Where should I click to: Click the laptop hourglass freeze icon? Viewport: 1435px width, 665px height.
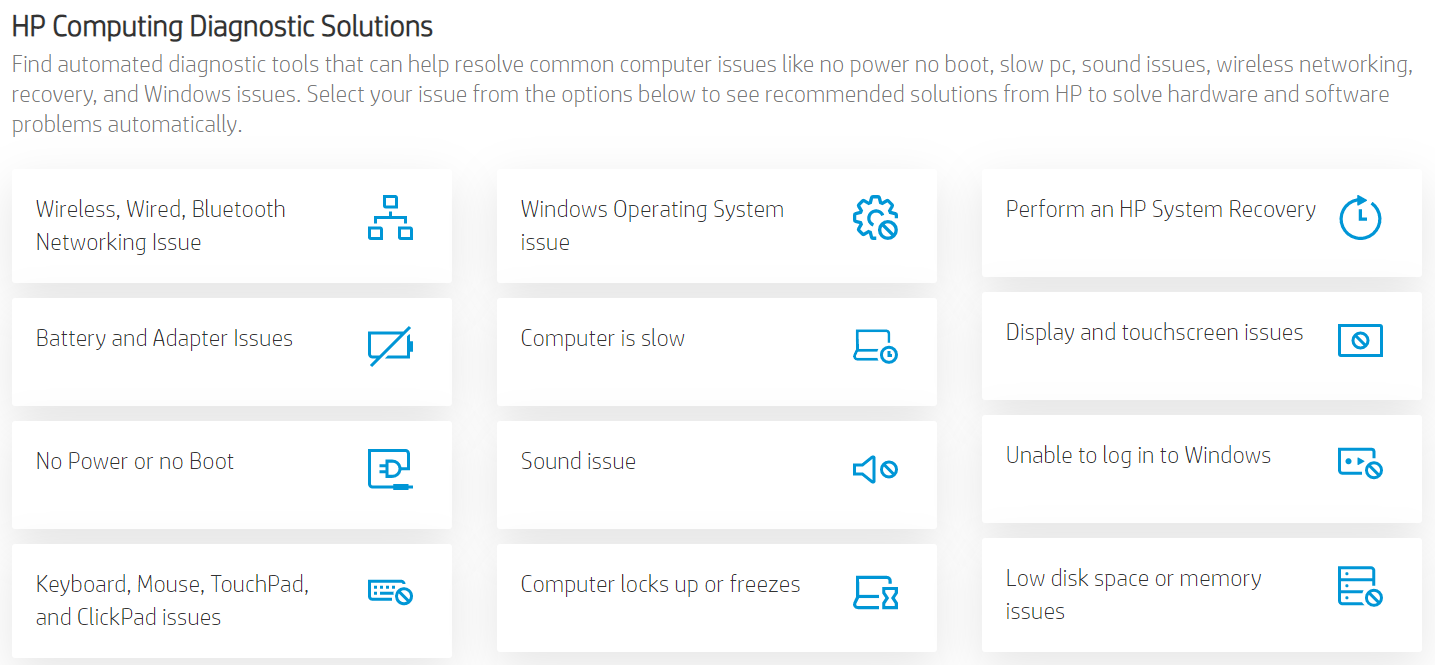click(x=875, y=592)
